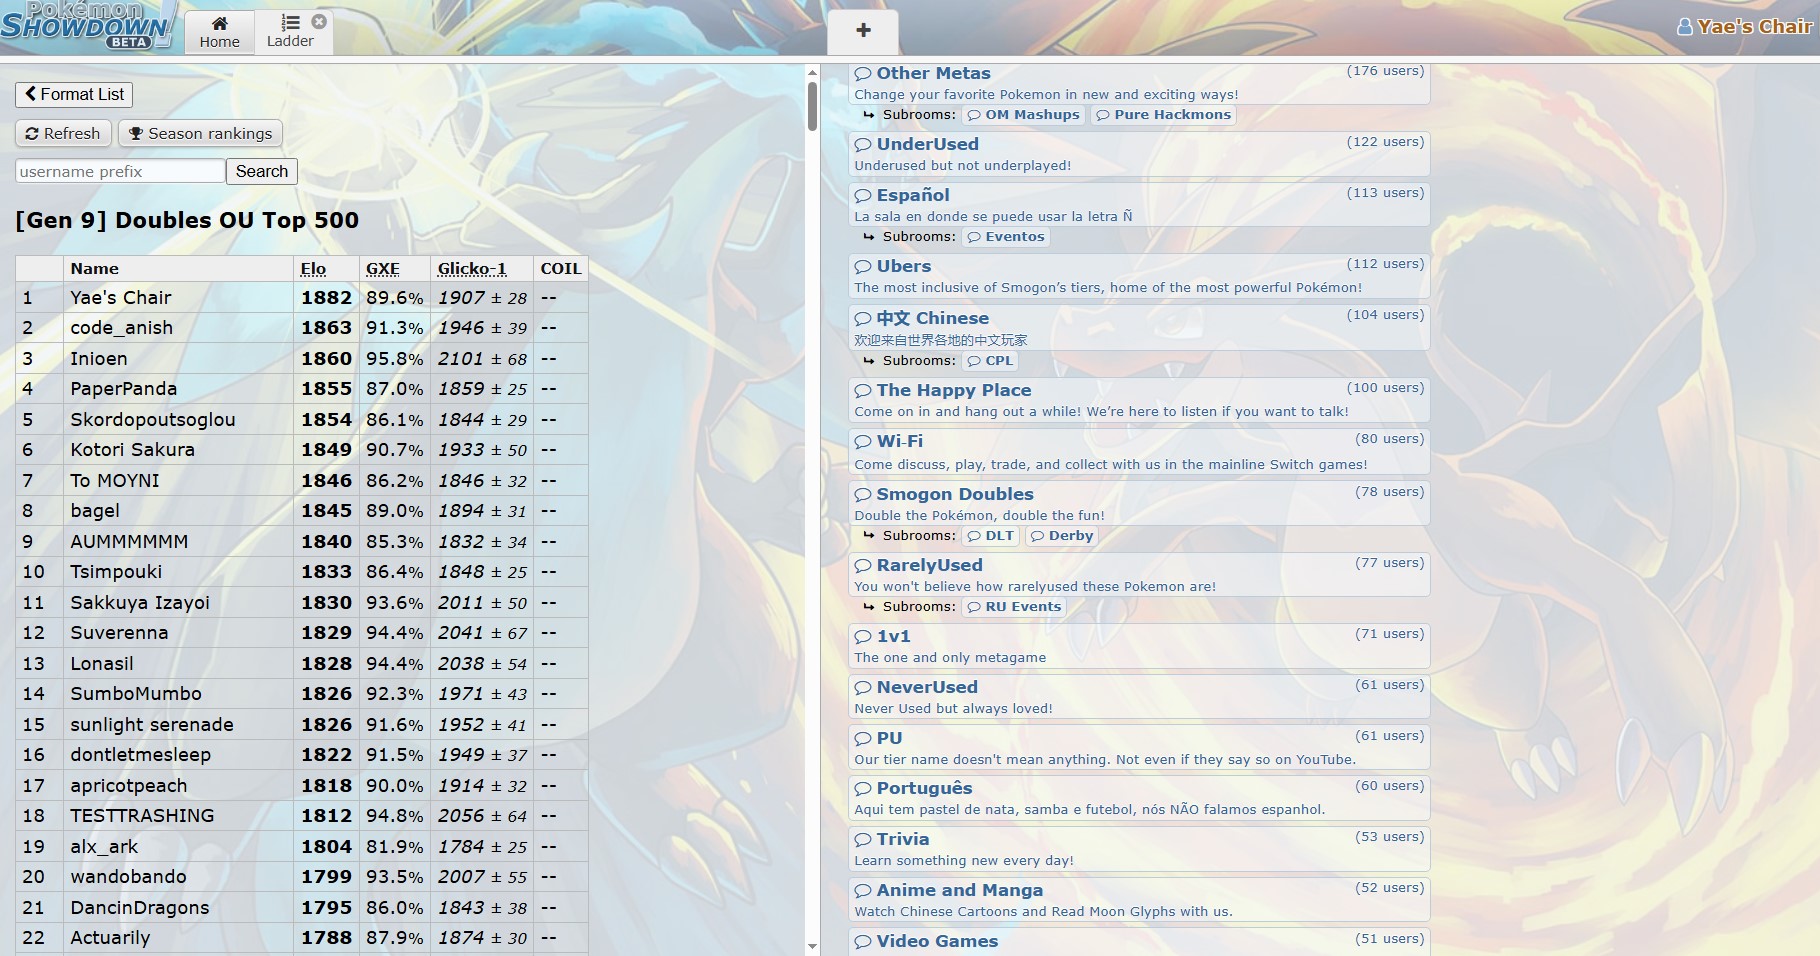Click the chat icon beside Smogon Doubles
Image resolution: width=1820 pixels, height=956 pixels.
click(863, 495)
